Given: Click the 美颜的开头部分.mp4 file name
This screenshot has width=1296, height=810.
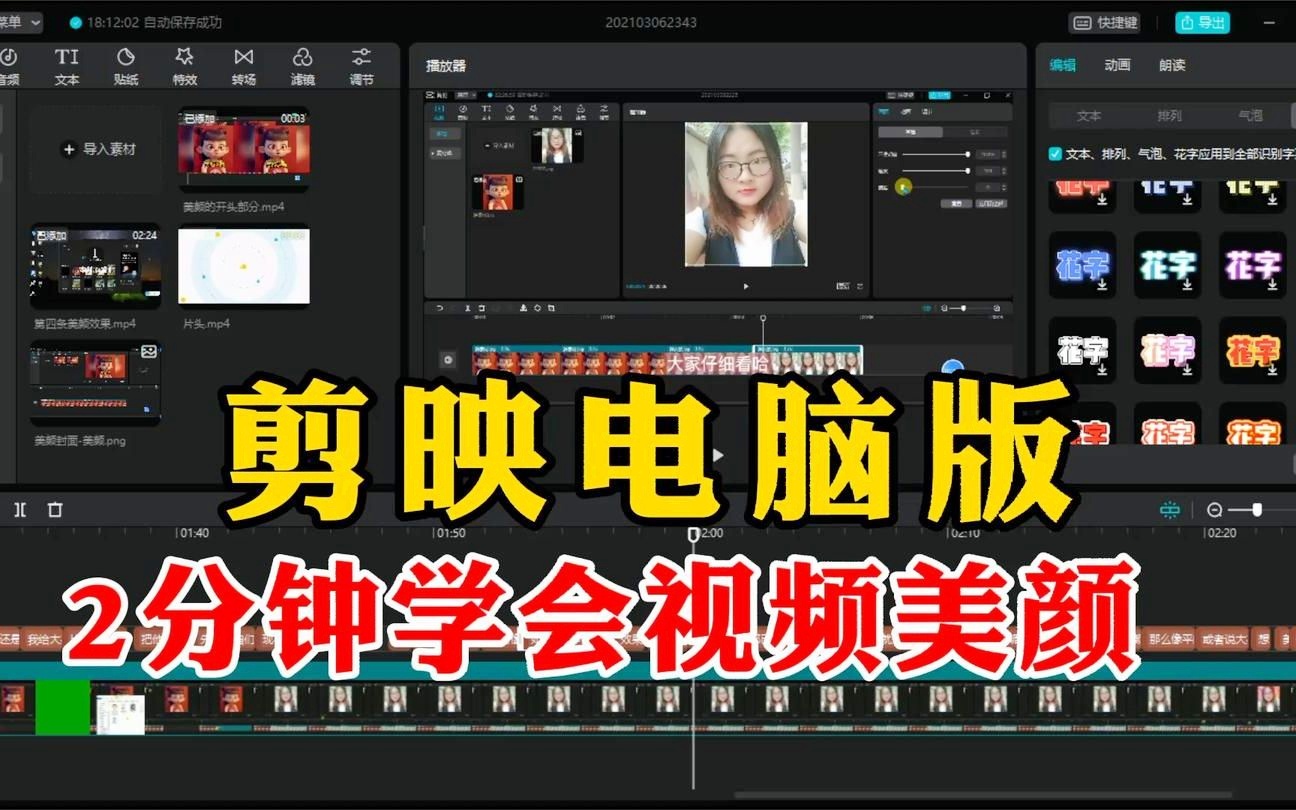Looking at the screenshot, I should pyautogui.click(x=233, y=207).
